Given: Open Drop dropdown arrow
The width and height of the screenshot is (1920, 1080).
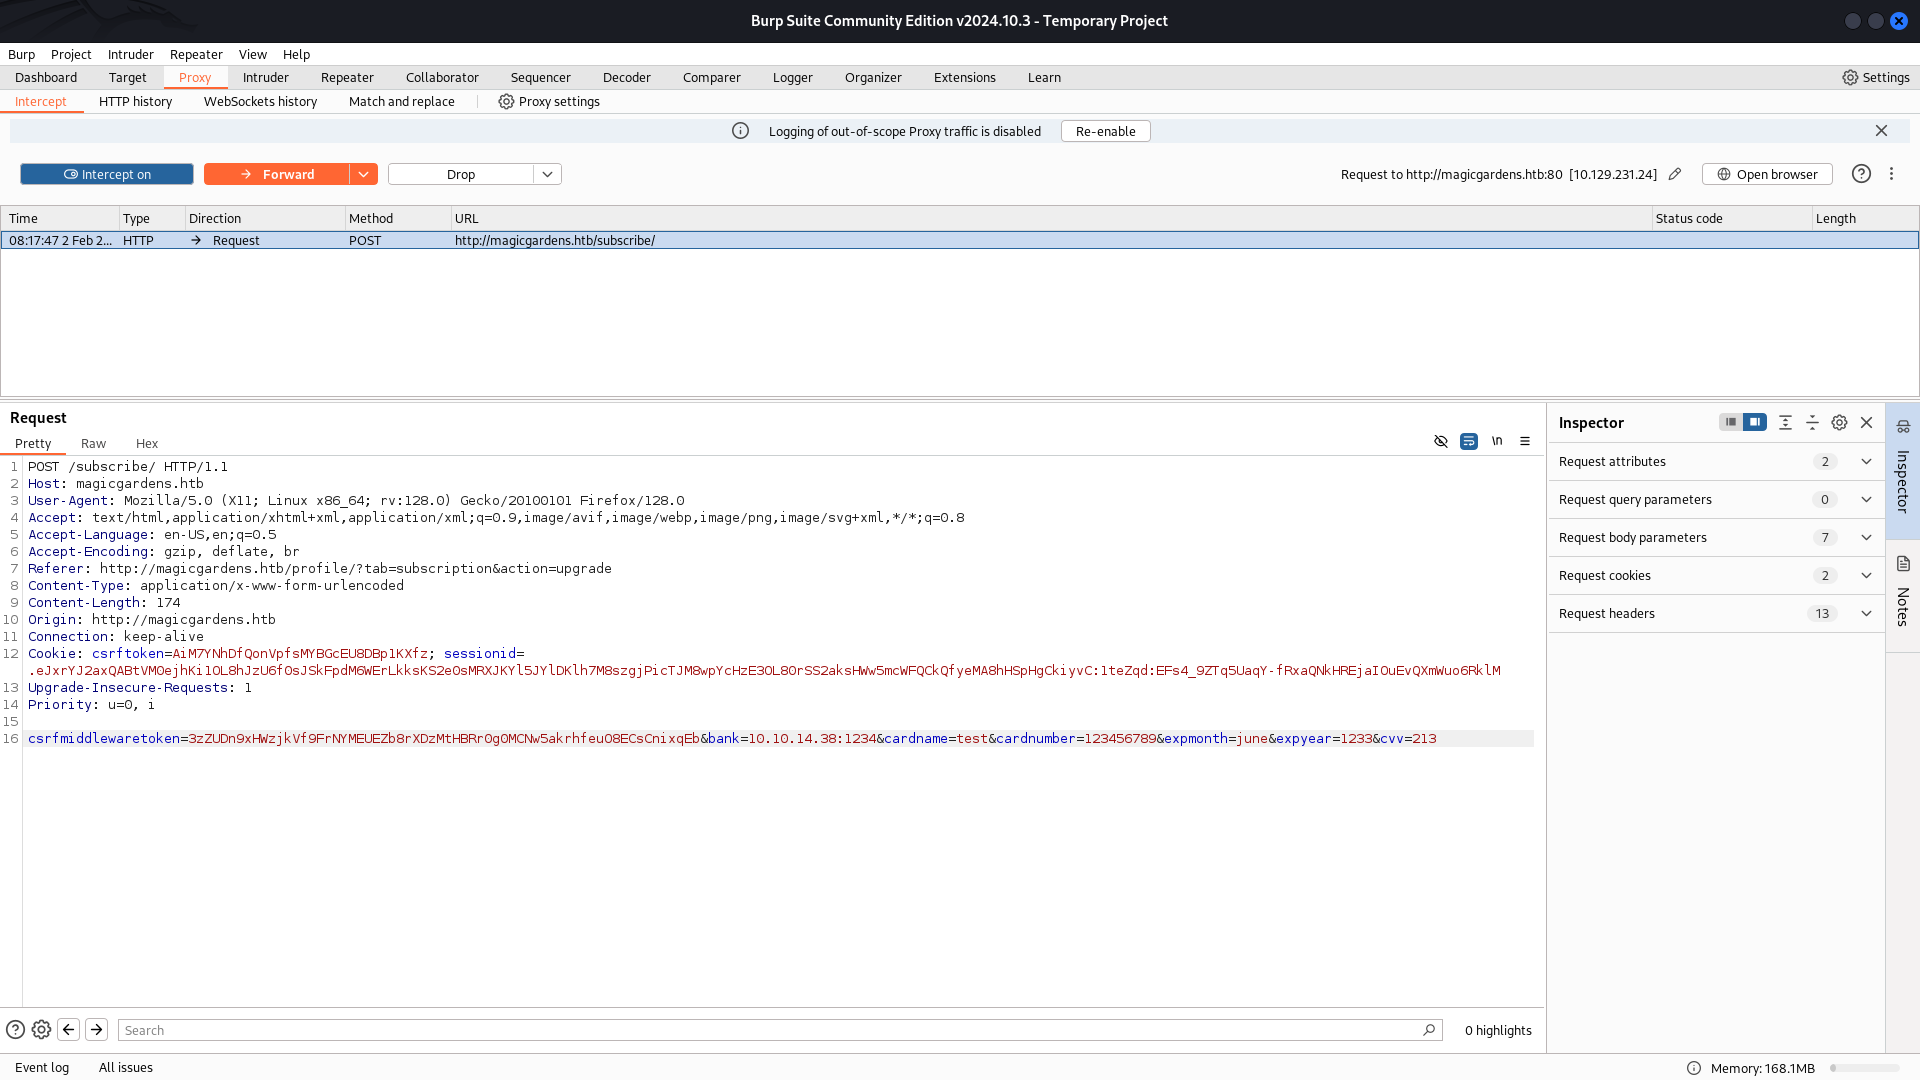Looking at the screenshot, I should click(x=548, y=174).
